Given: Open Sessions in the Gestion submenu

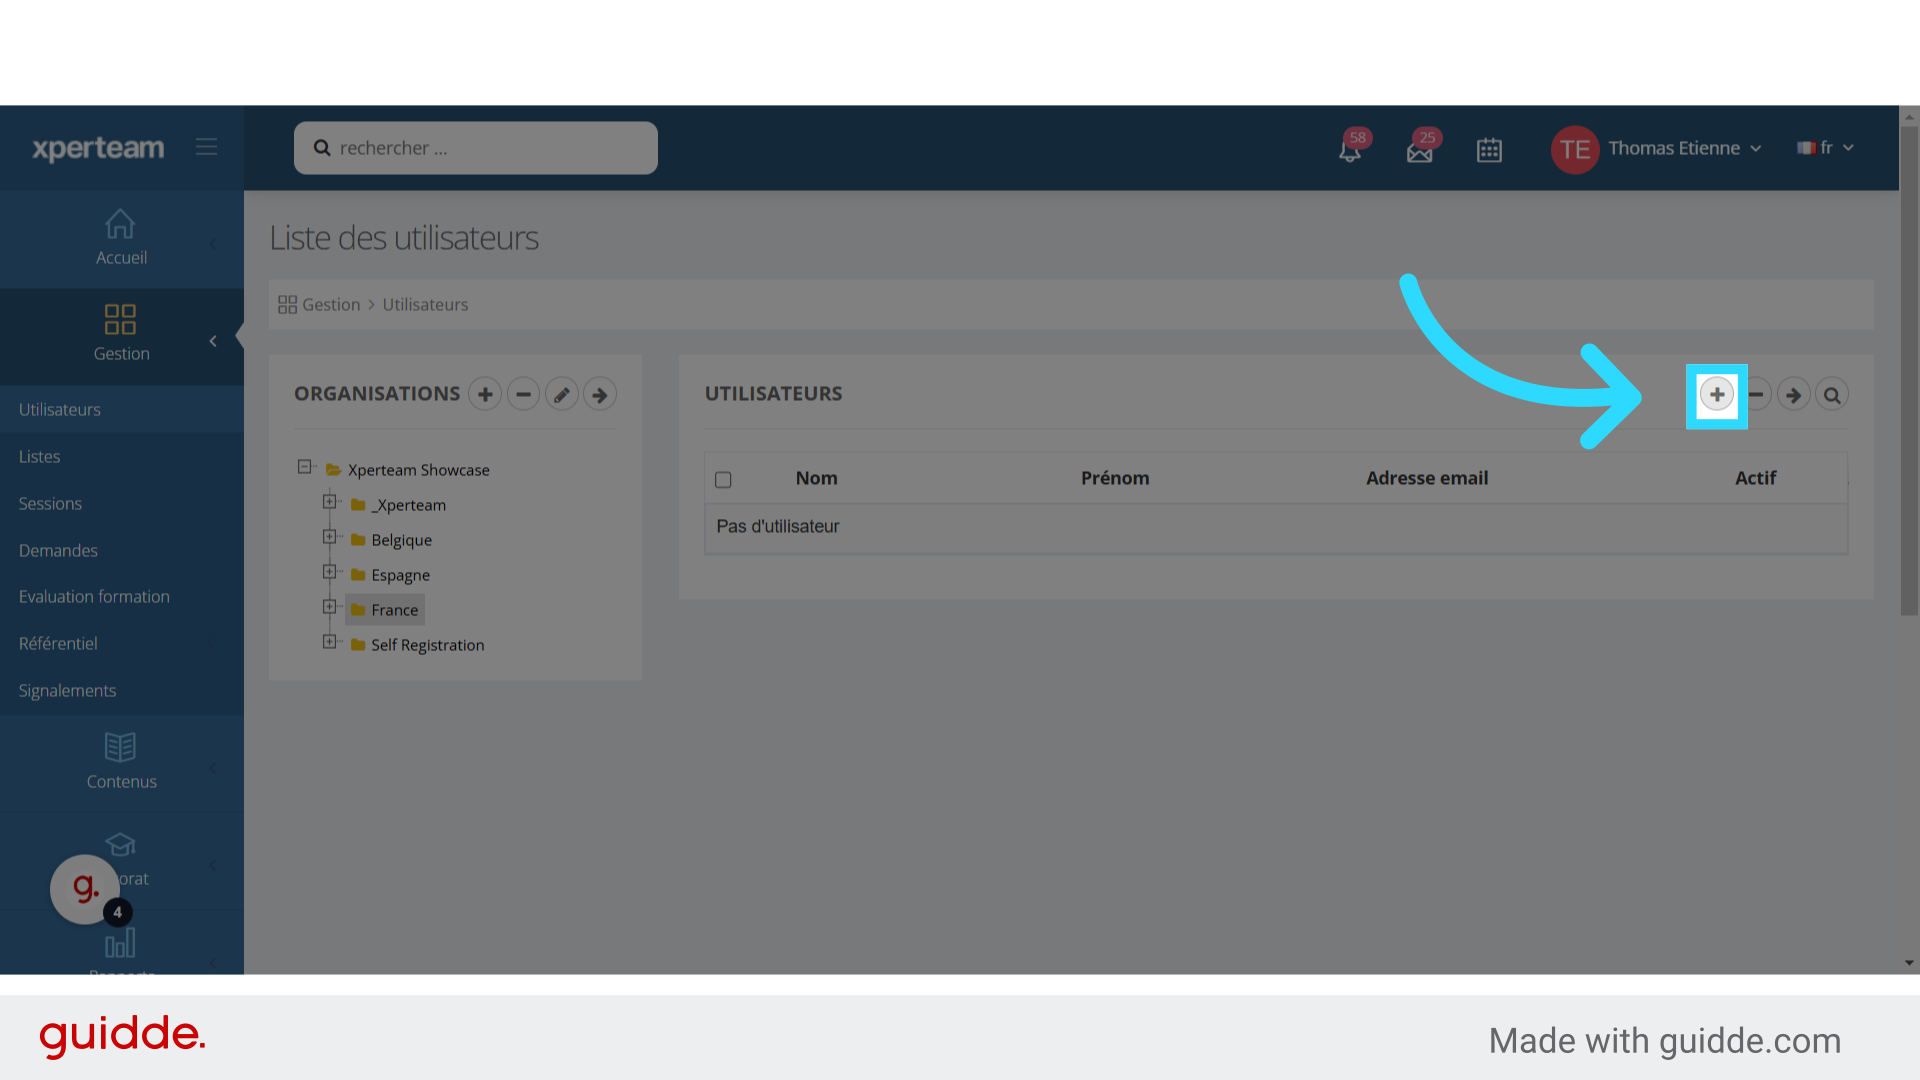Looking at the screenshot, I should [50, 503].
